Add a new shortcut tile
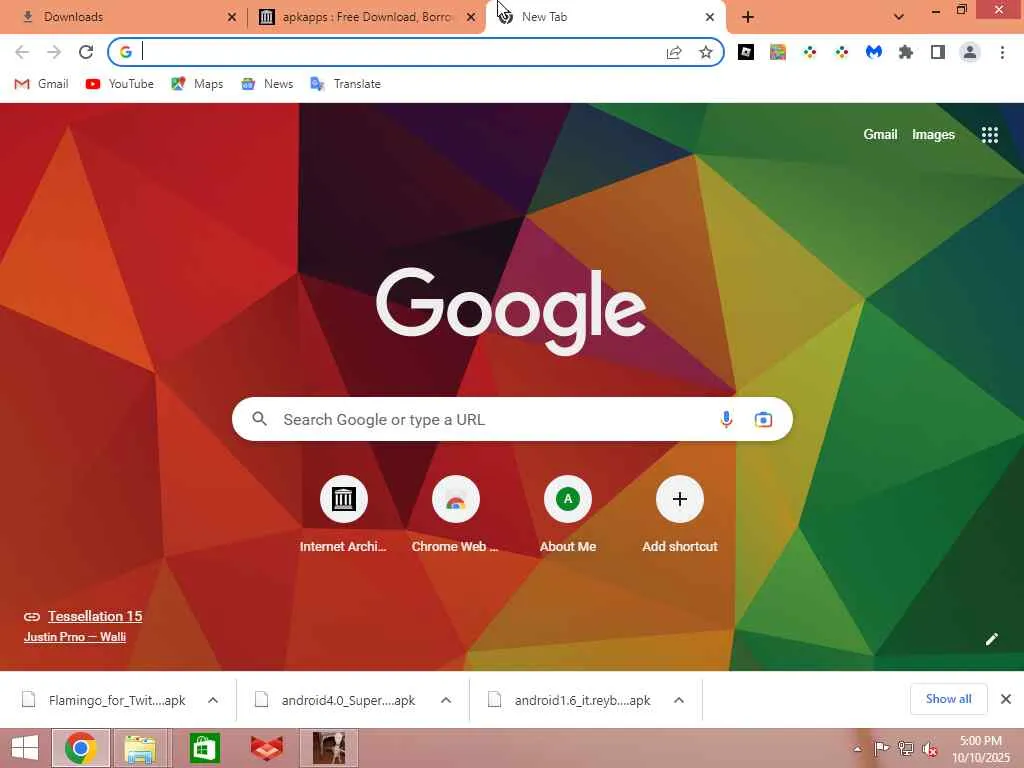Screen dimensions: 1024x768 tap(680, 515)
